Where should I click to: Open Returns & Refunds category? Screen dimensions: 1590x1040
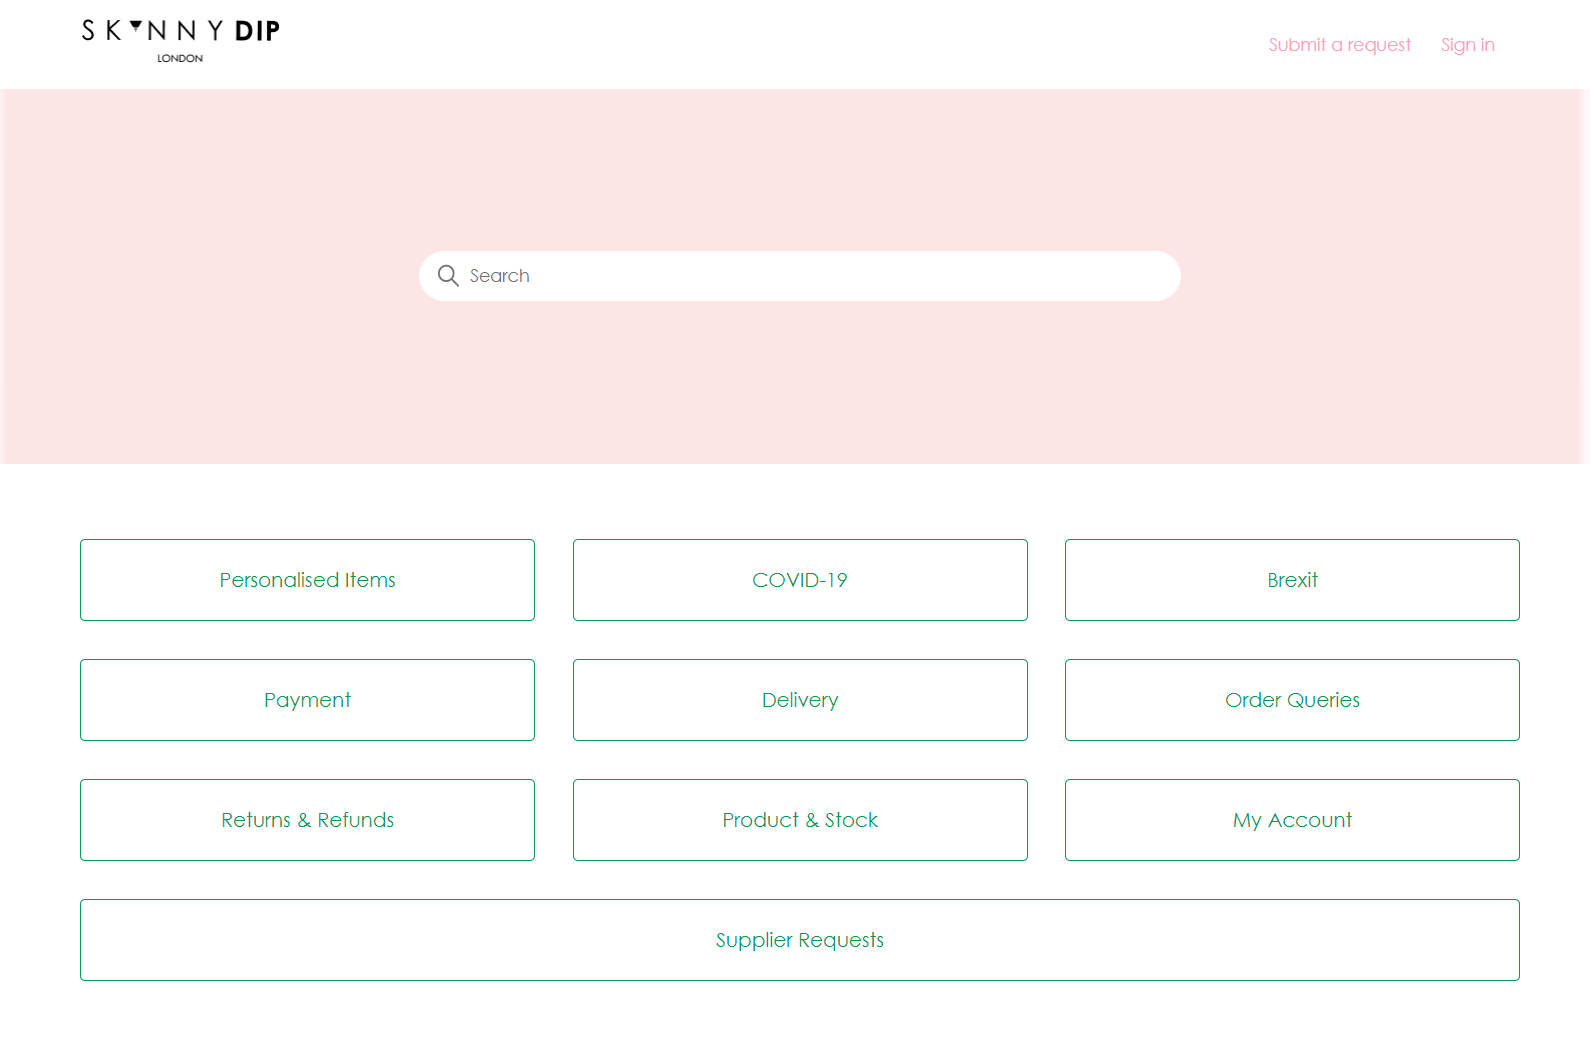(x=307, y=820)
